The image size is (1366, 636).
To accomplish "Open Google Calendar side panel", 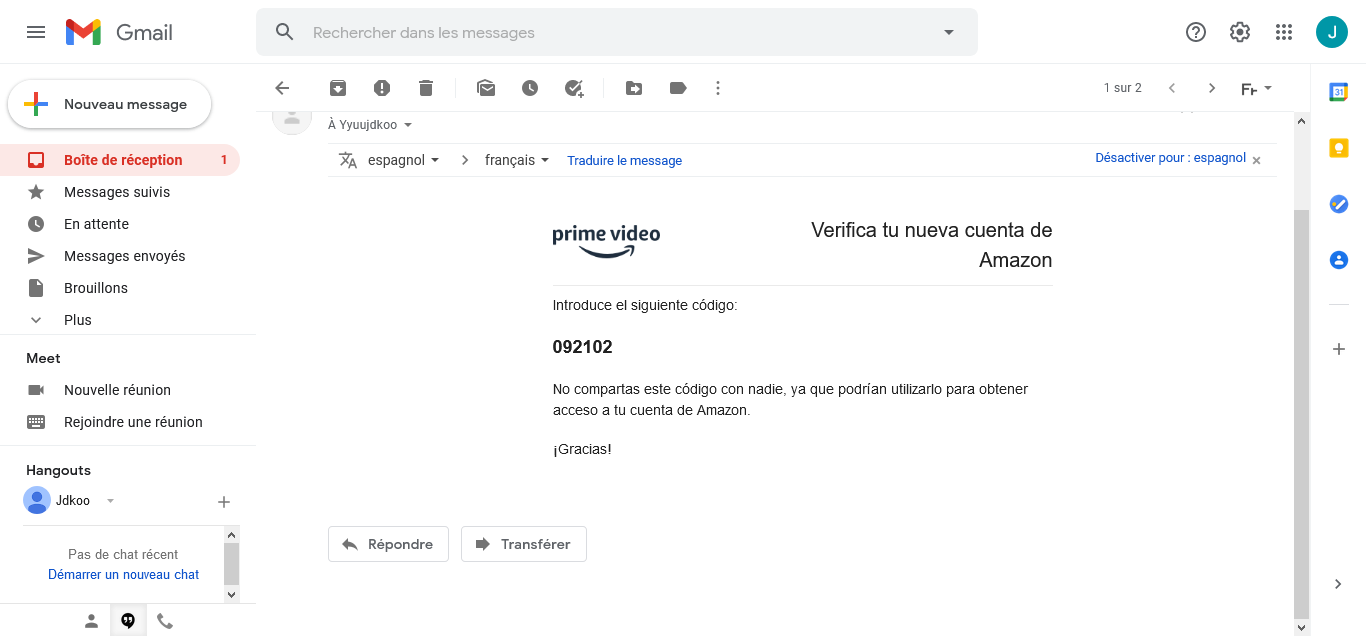I will click(x=1338, y=92).
